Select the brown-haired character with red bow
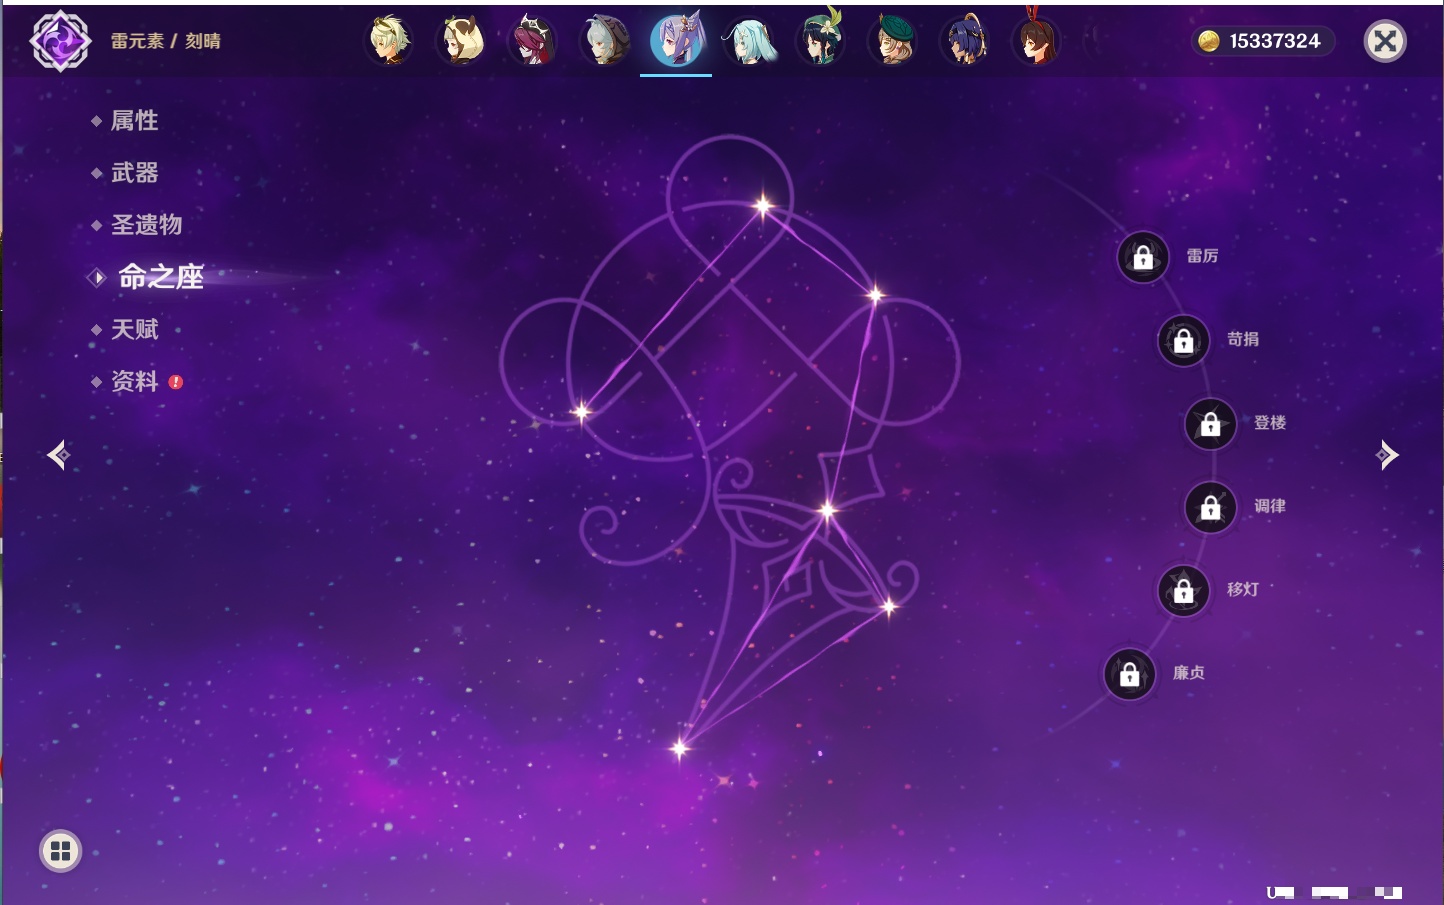Viewport: 1444px width, 905px height. 1037,41
